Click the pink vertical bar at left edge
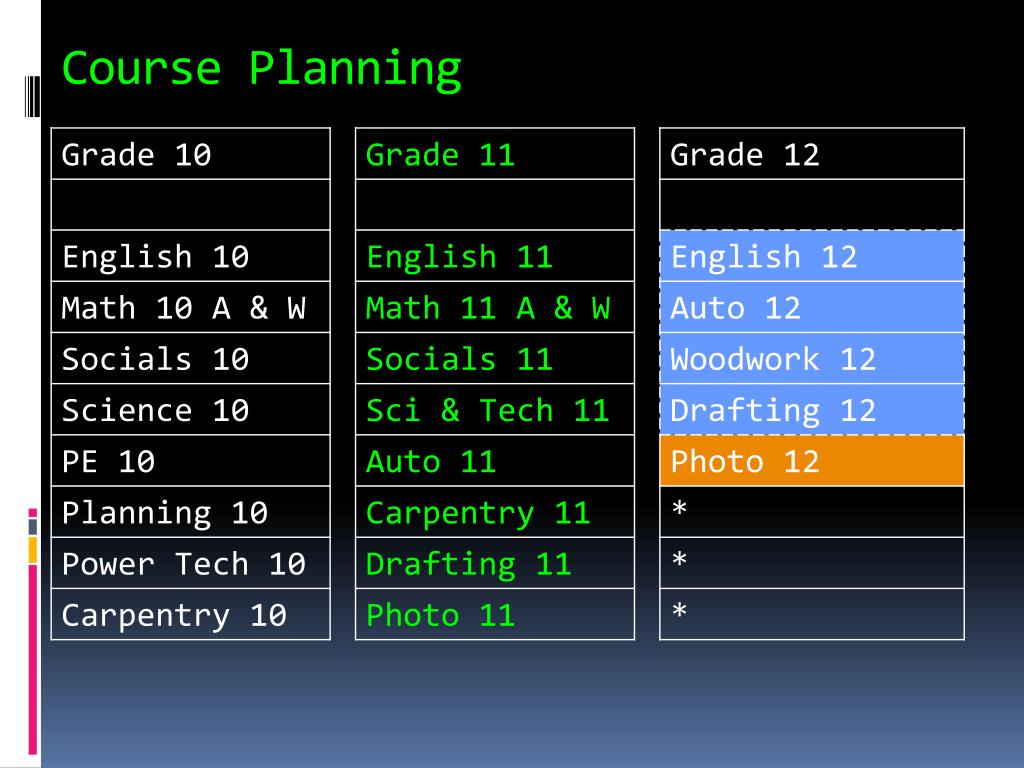The width and height of the screenshot is (1024, 768). (33, 660)
